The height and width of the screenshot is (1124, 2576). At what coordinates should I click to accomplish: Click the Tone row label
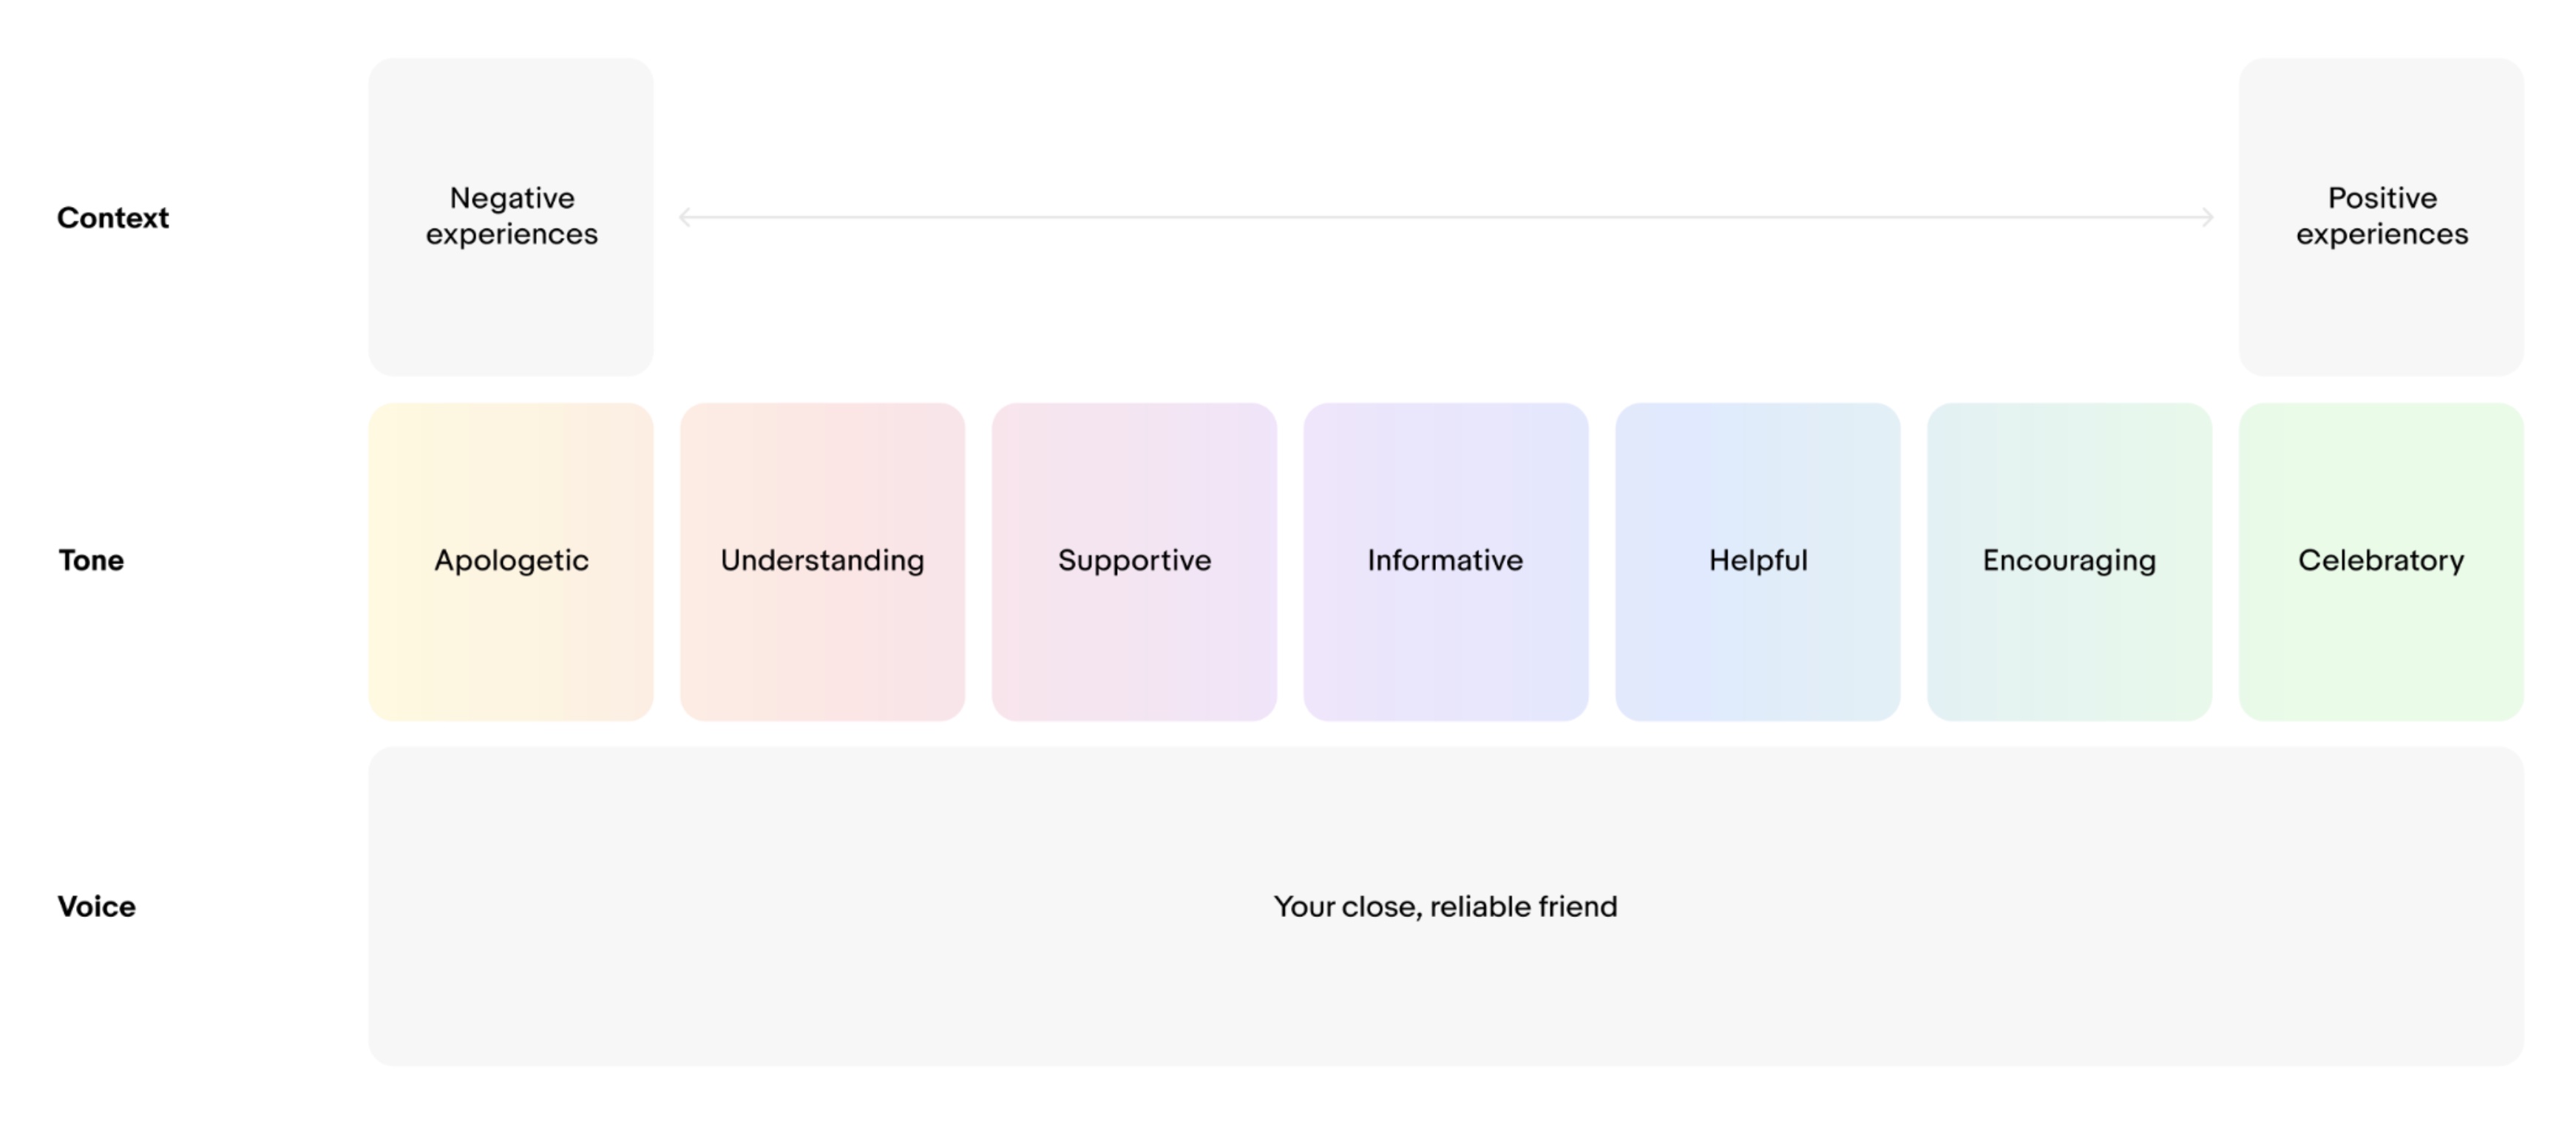click(91, 560)
